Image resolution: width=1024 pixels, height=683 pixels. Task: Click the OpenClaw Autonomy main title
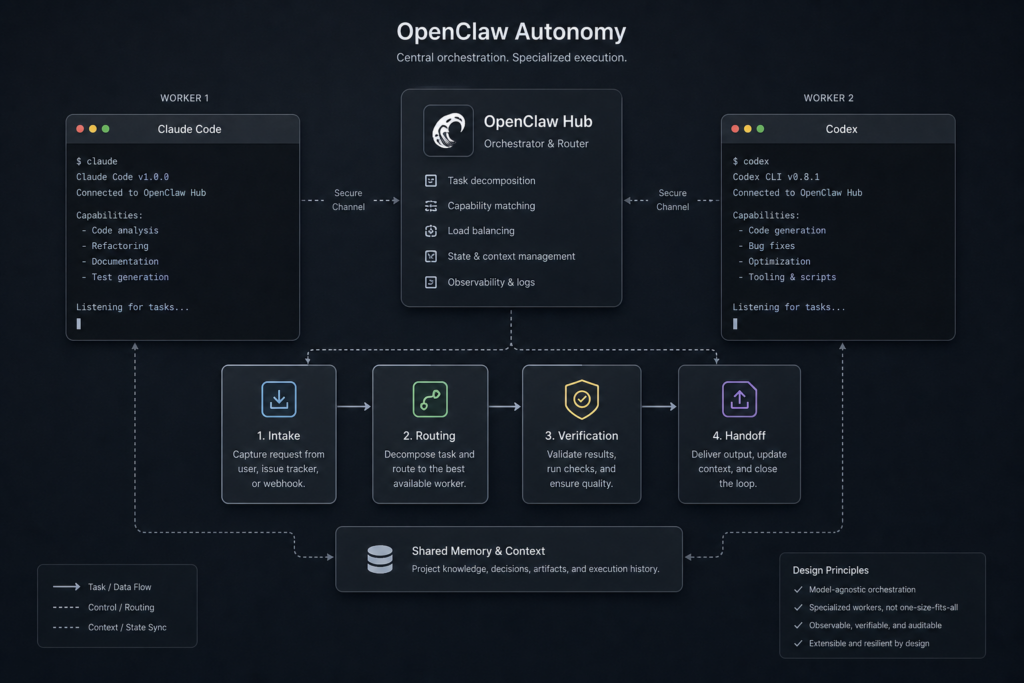point(511,31)
